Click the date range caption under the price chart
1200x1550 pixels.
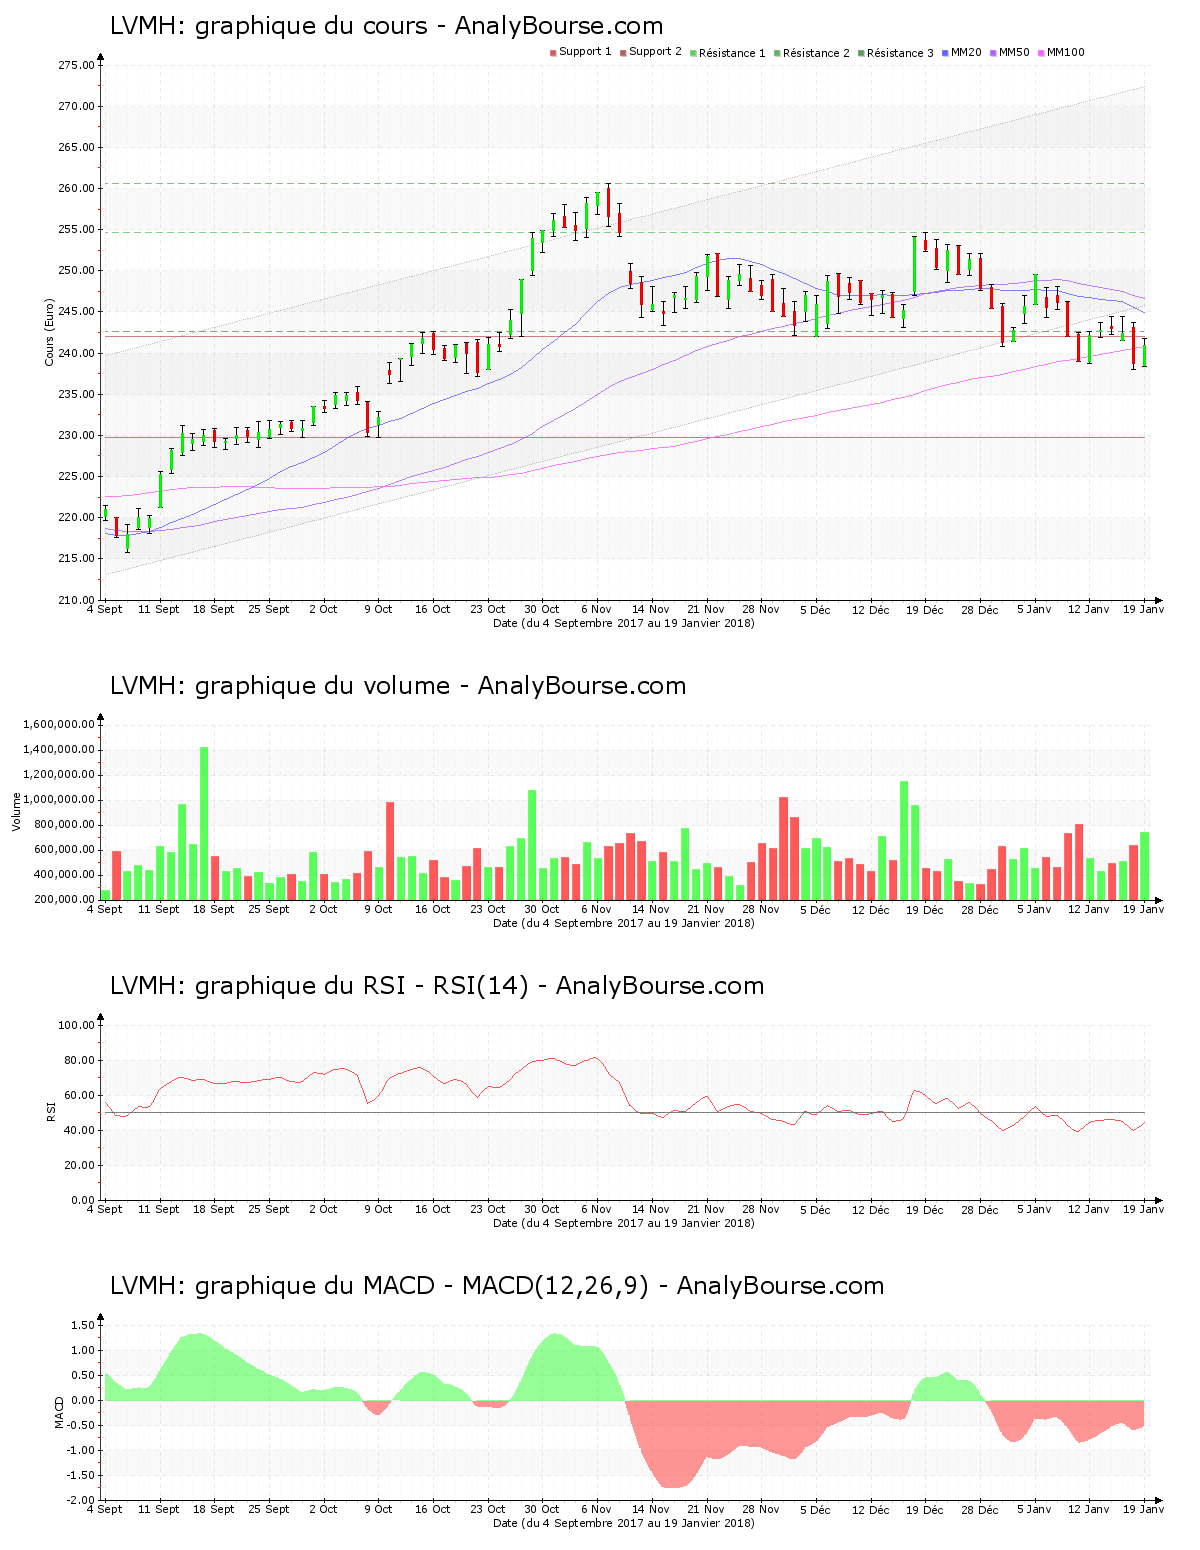tap(624, 623)
